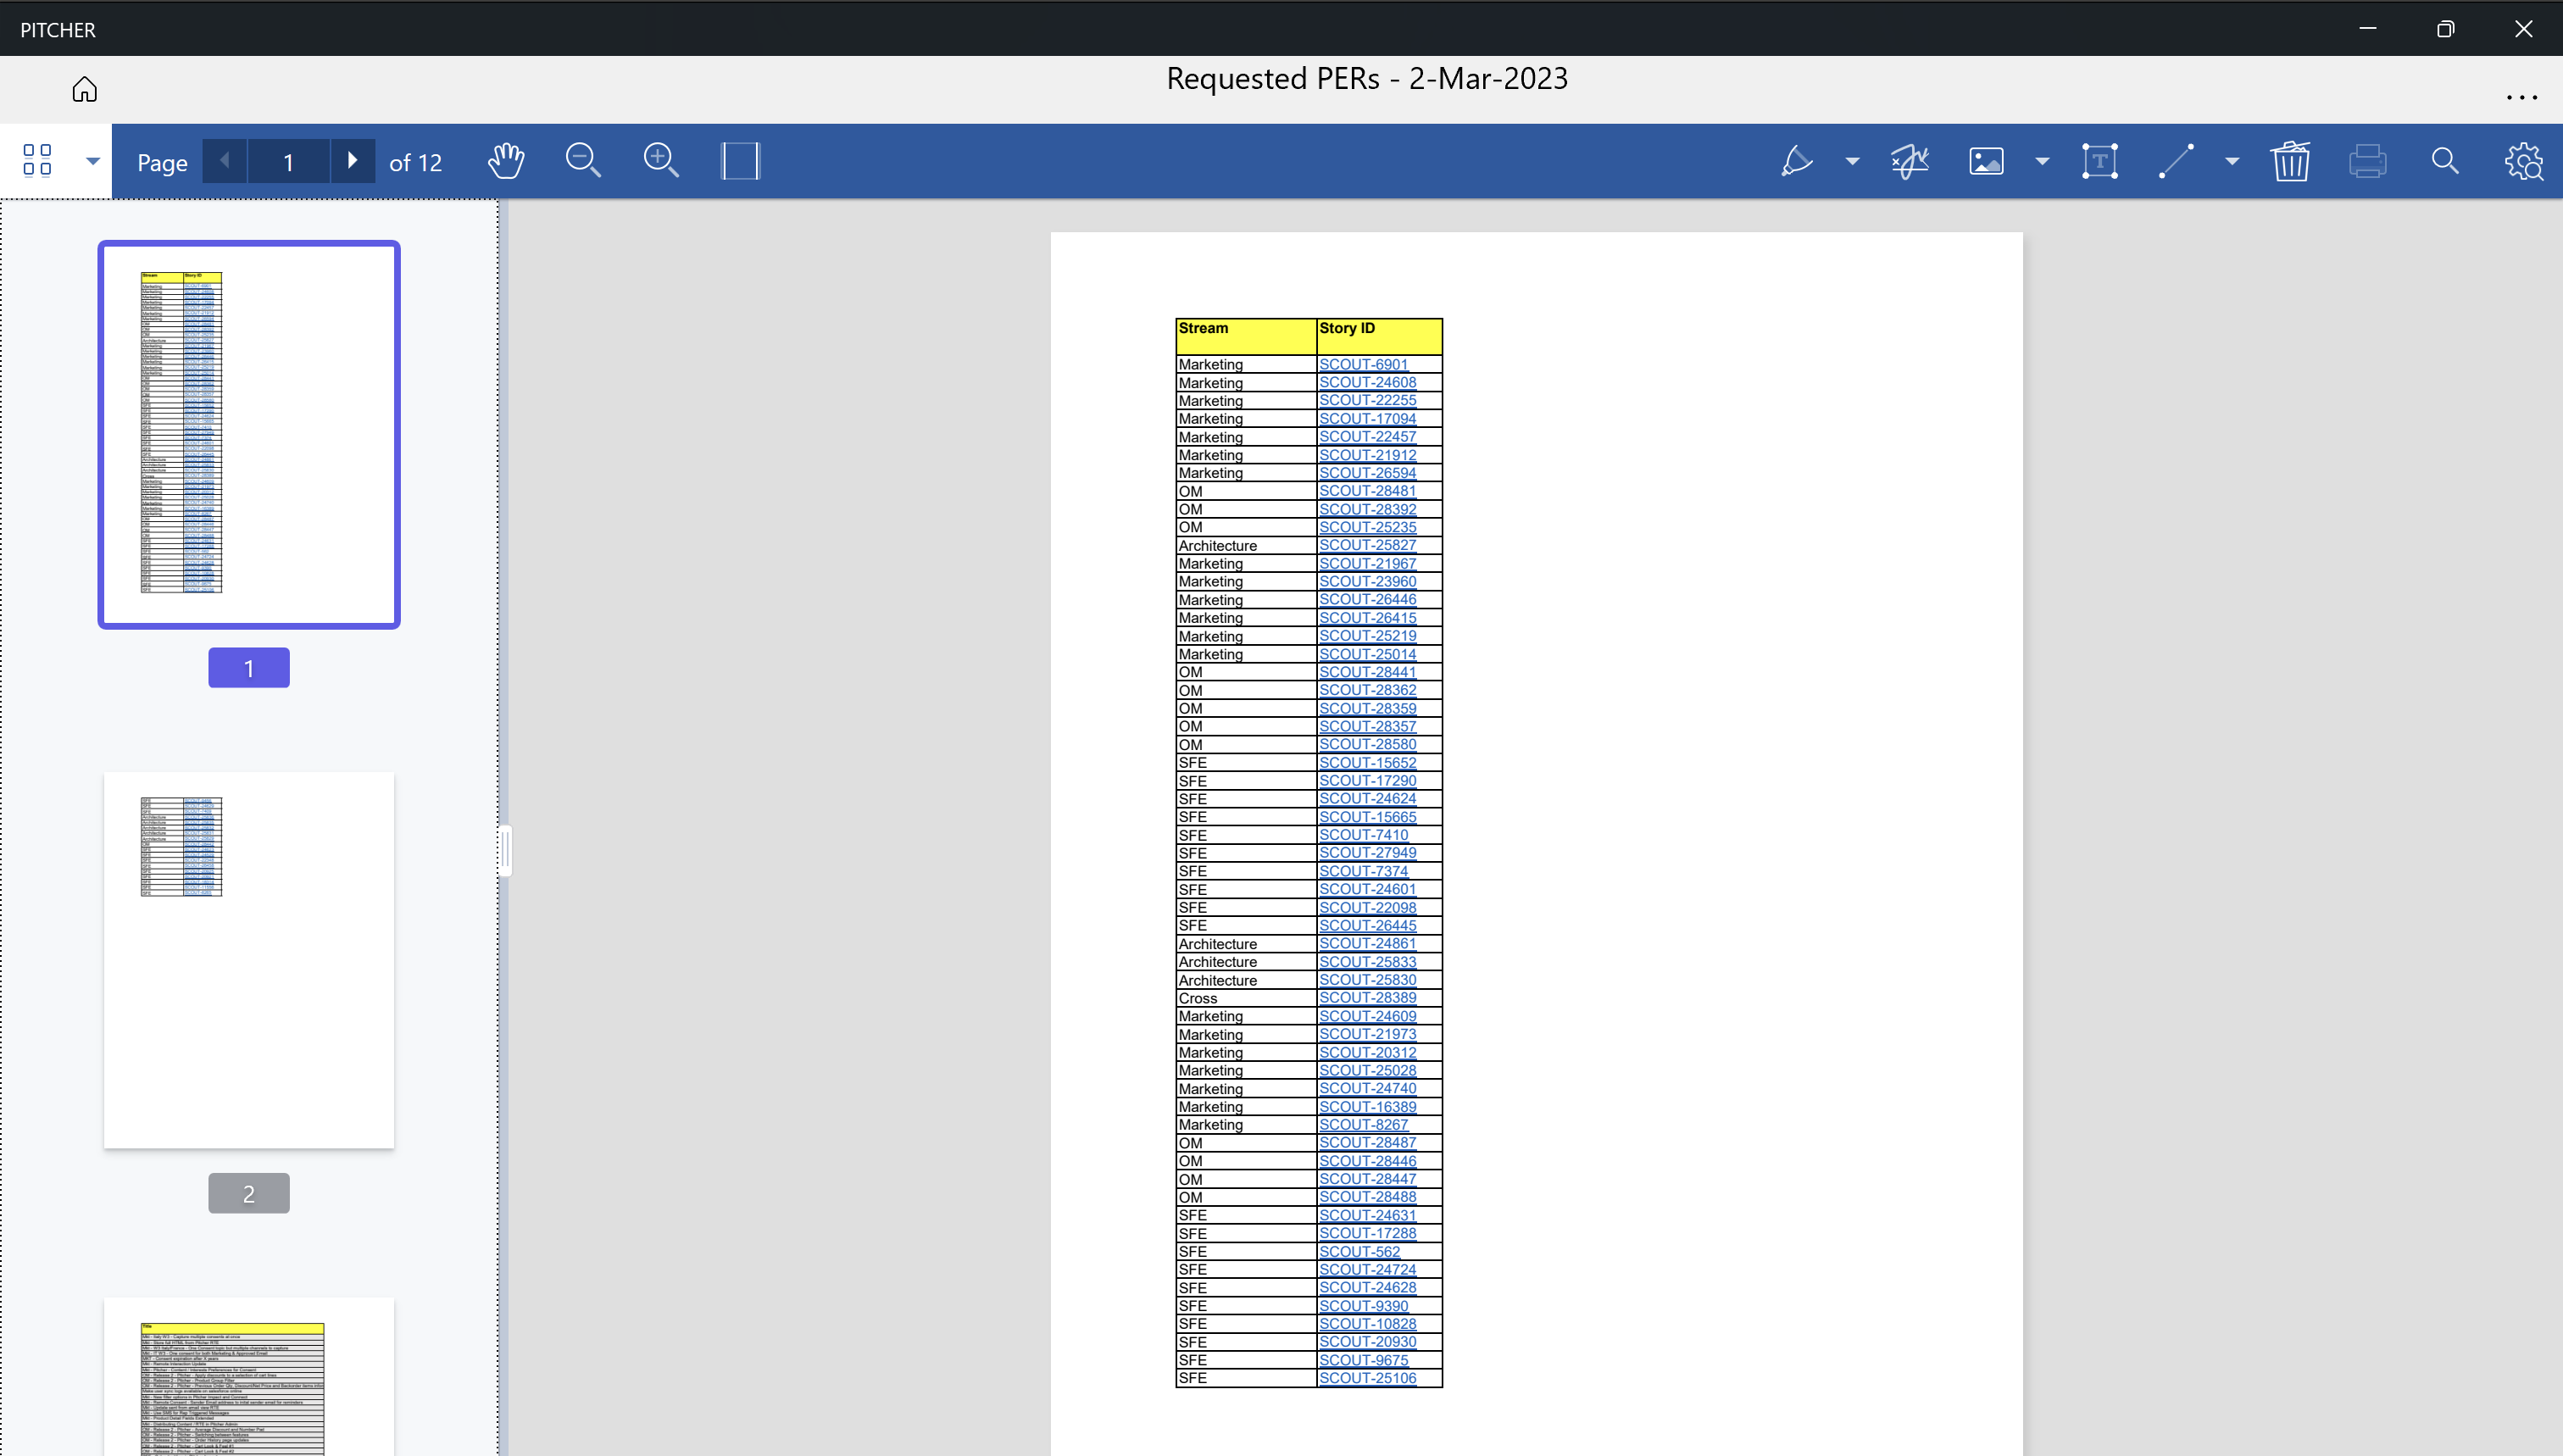Select the highlighter pen tool

[1797, 161]
